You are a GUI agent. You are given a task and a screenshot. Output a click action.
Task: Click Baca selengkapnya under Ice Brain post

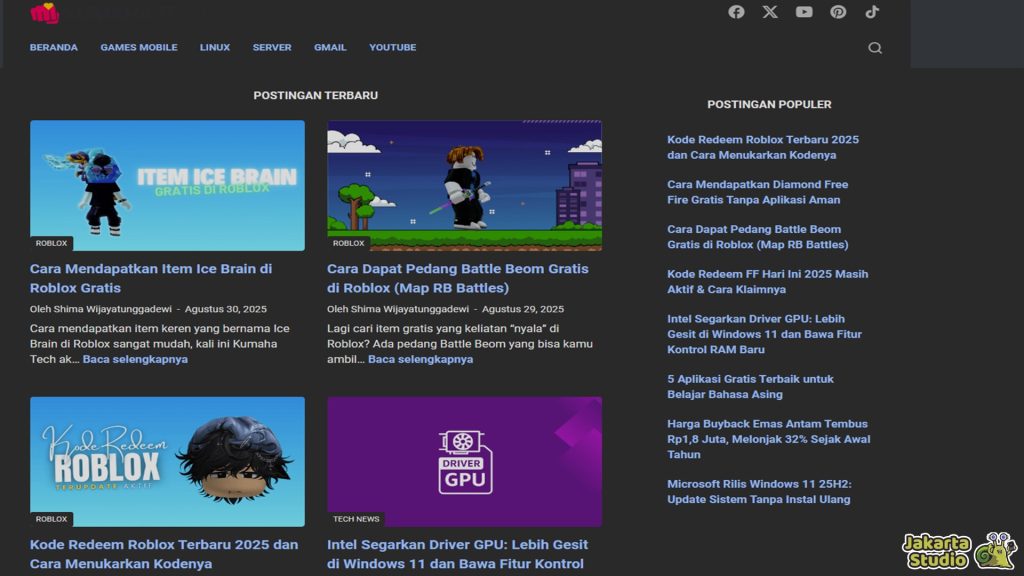(x=135, y=359)
